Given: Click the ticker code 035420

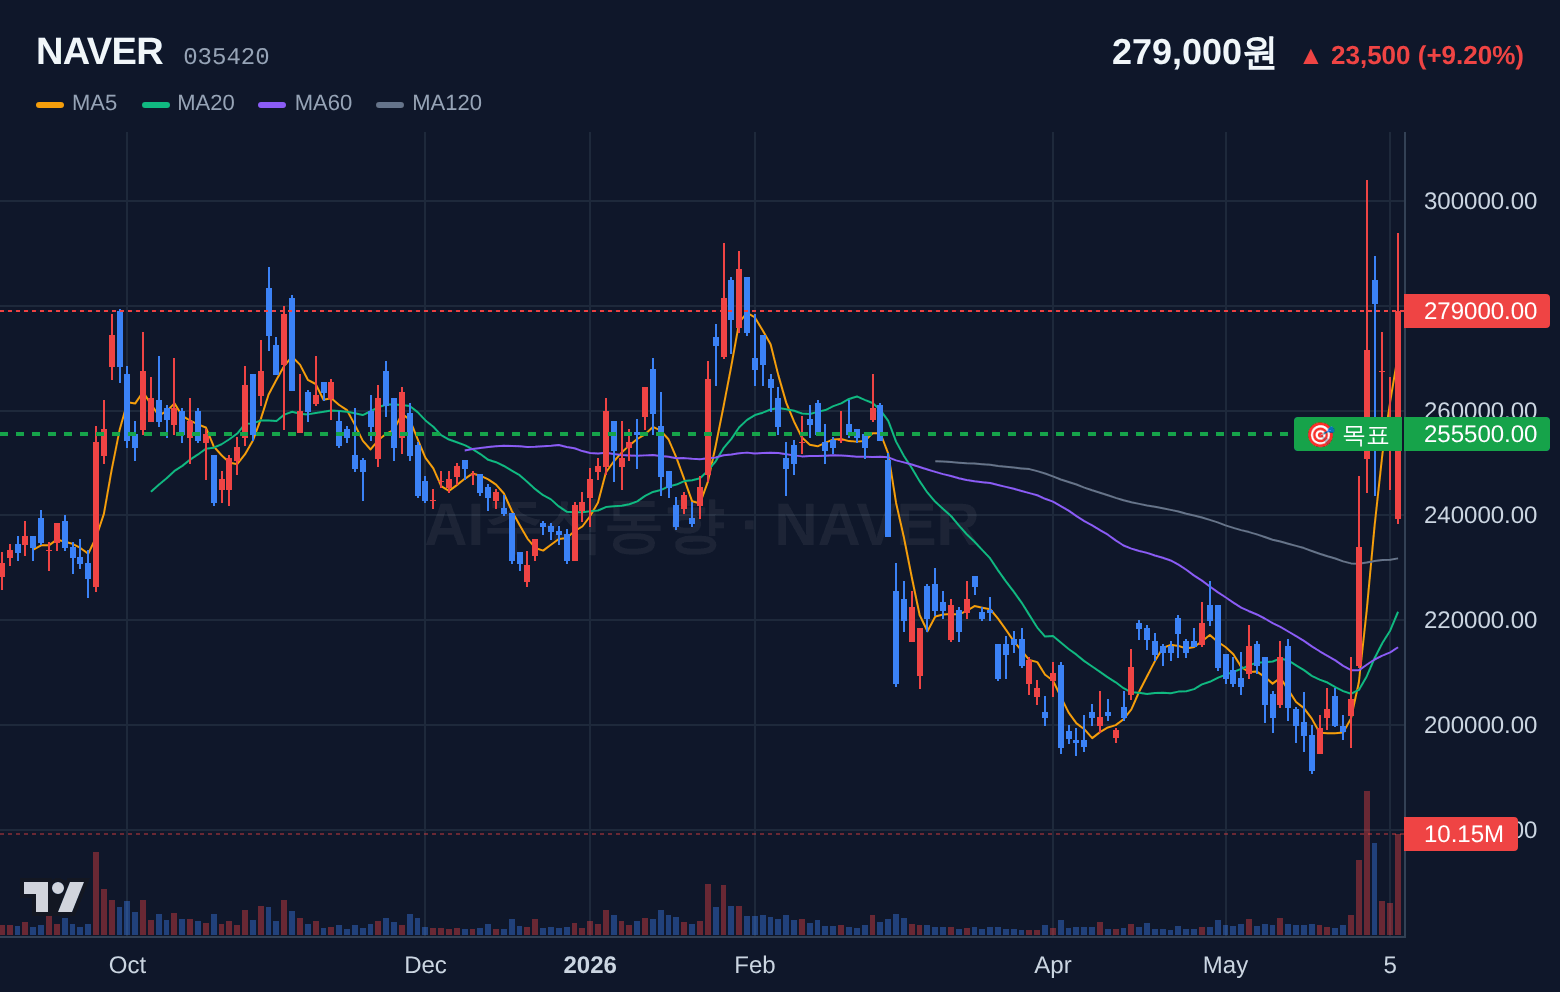Looking at the screenshot, I should [x=226, y=57].
